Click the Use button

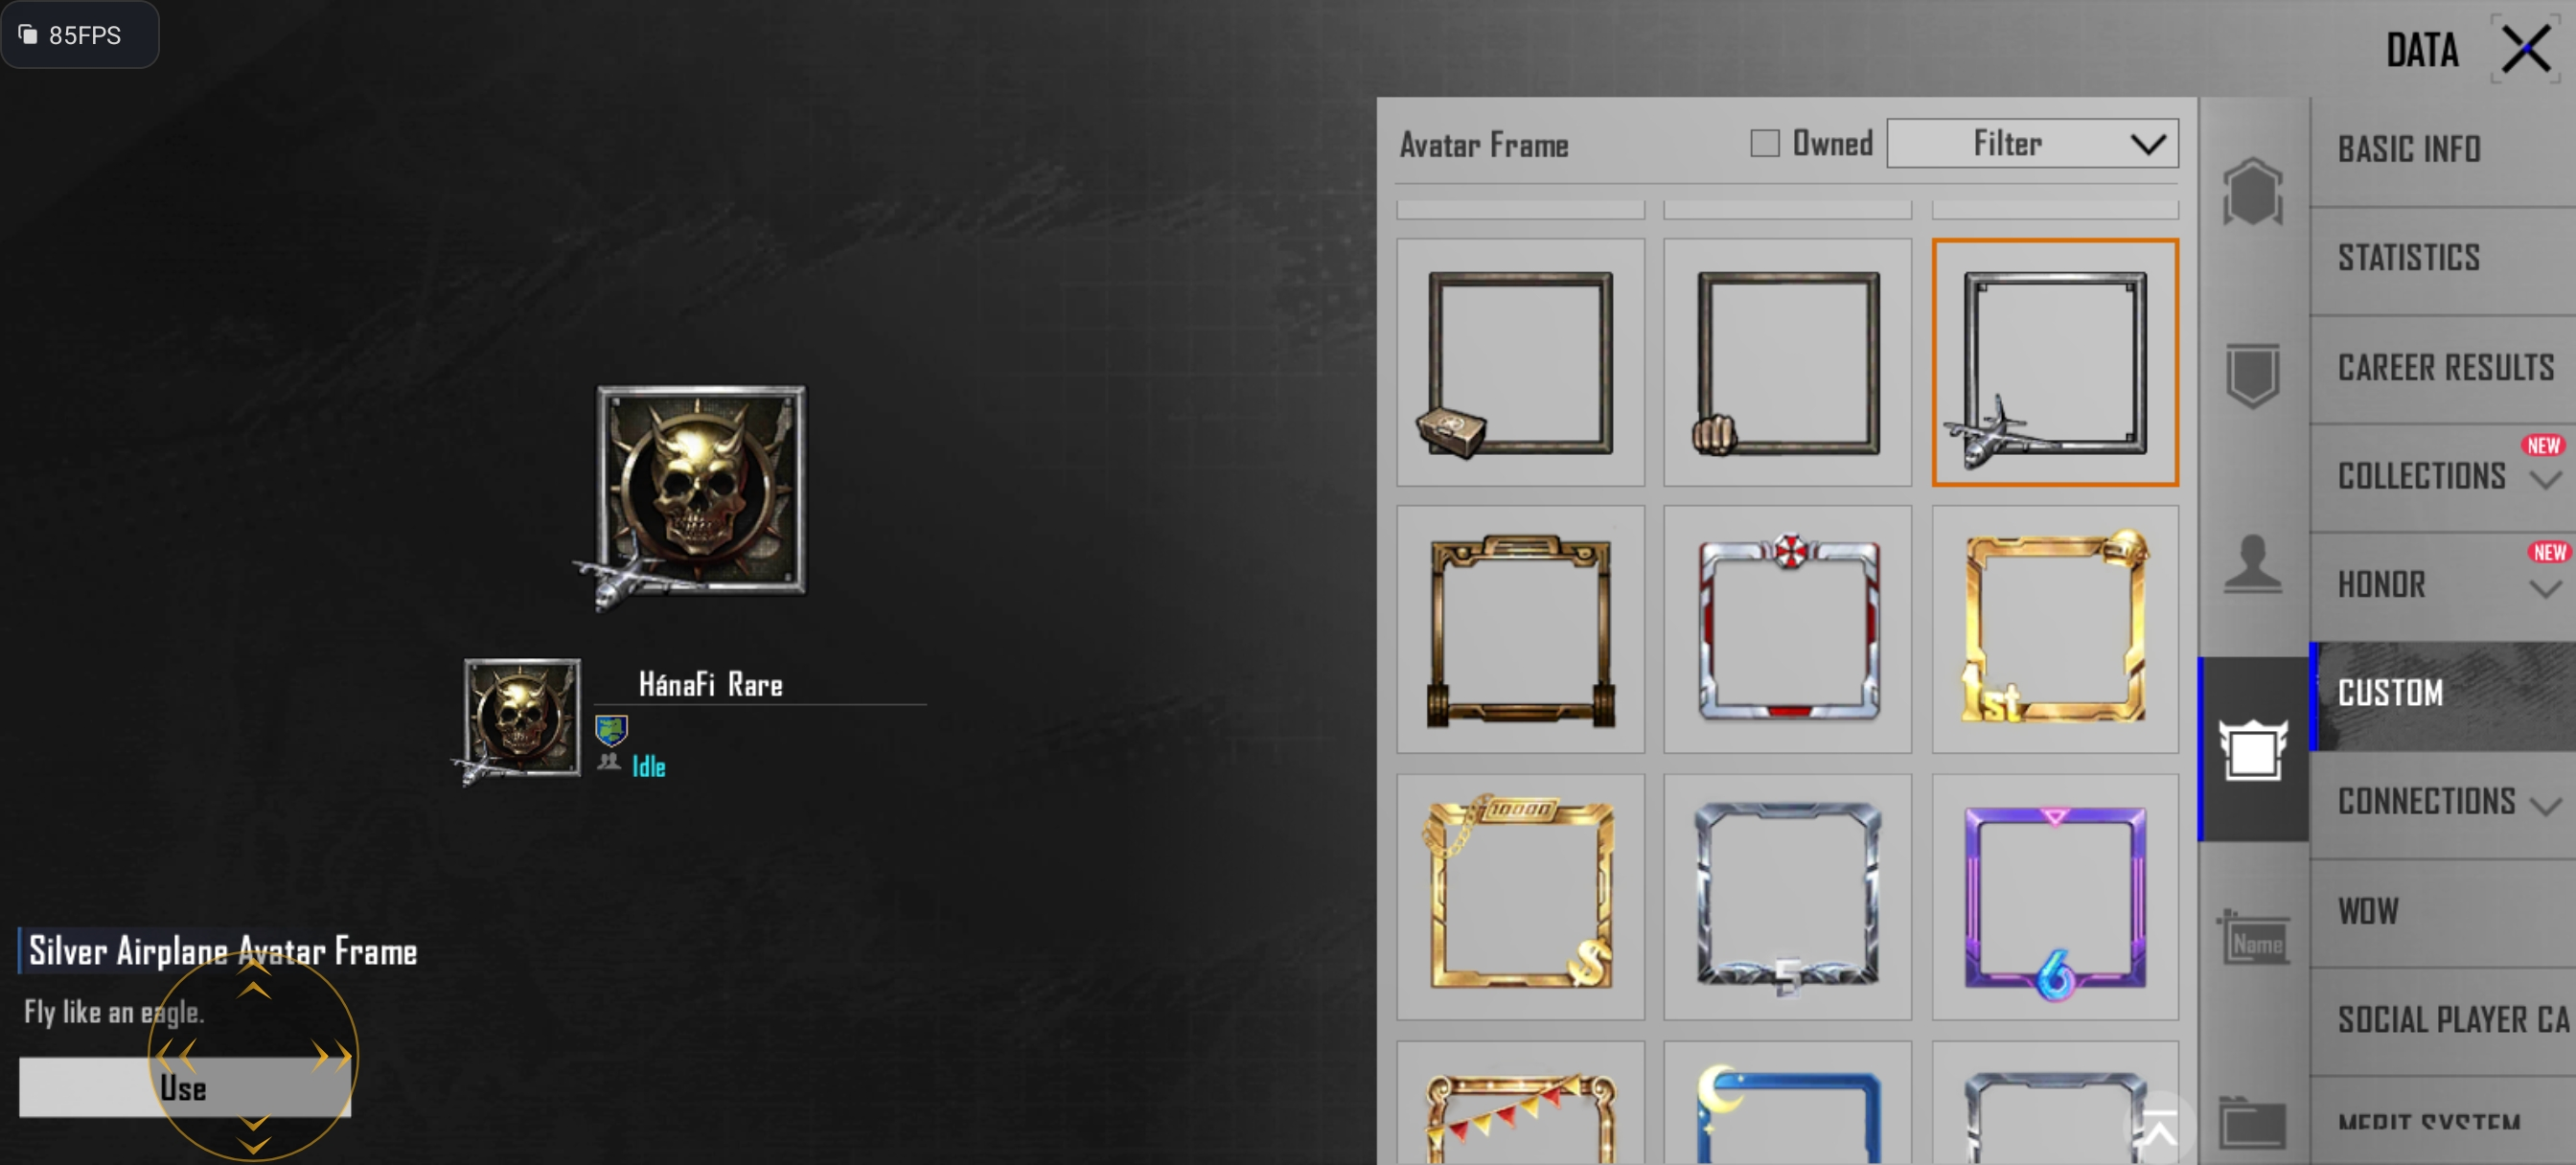click(185, 1087)
